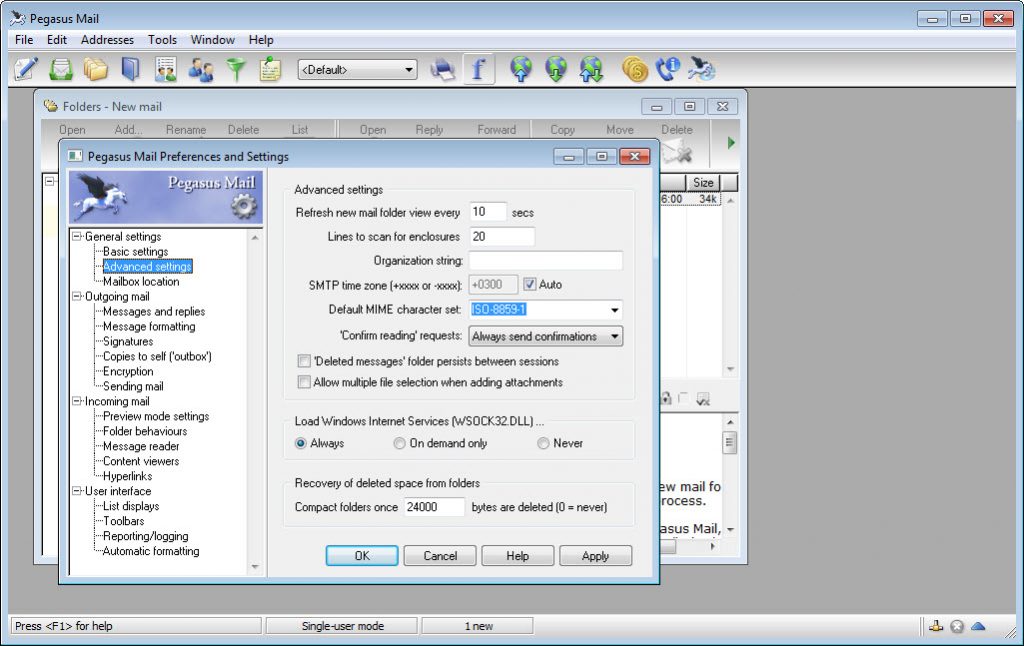The width and height of the screenshot is (1024, 646).
Task: Click Cancel in the preferences dialog
Action: 440,556
